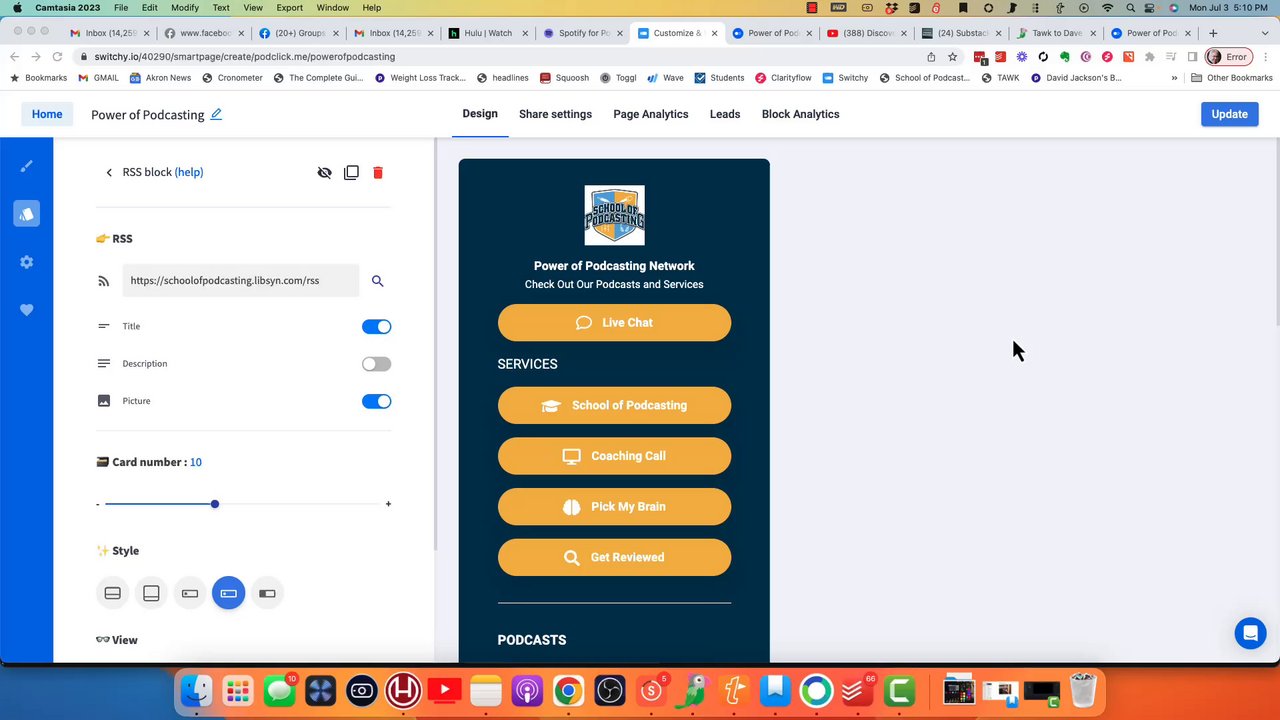Image resolution: width=1280 pixels, height=720 pixels.
Task: Select the first card style option
Action: point(113,593)
